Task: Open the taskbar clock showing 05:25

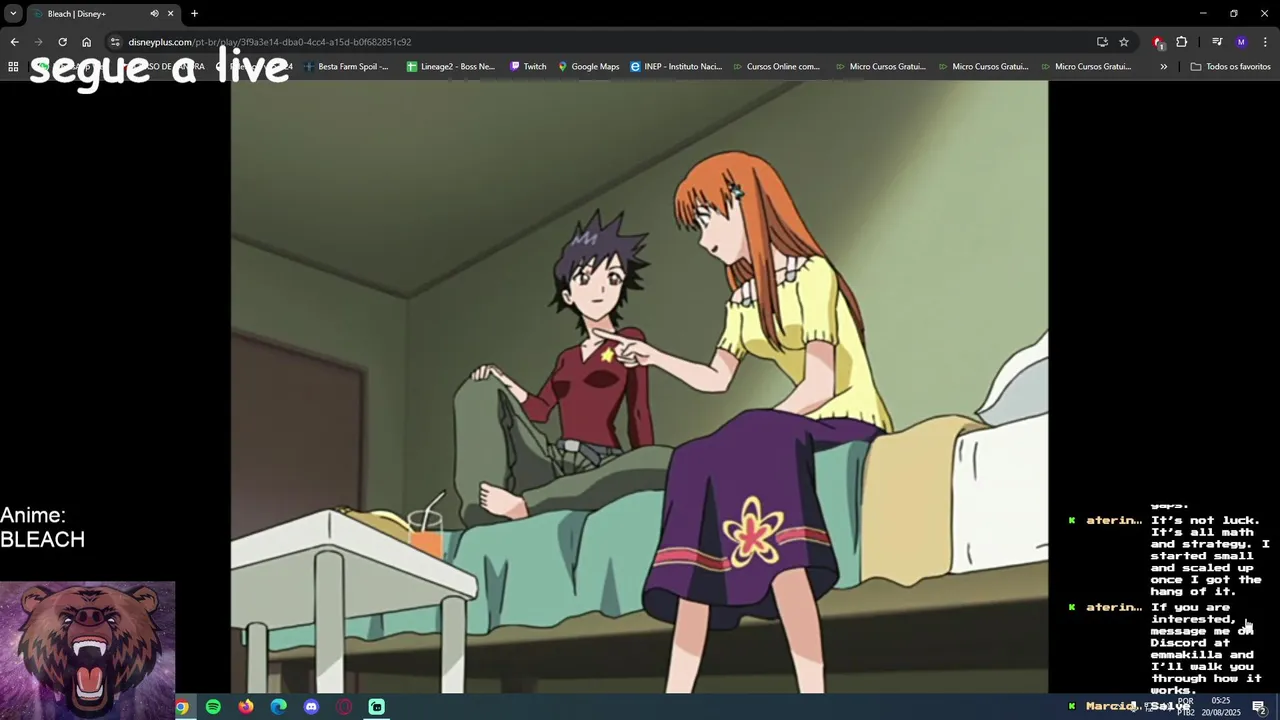Action: click(1220, 707)
